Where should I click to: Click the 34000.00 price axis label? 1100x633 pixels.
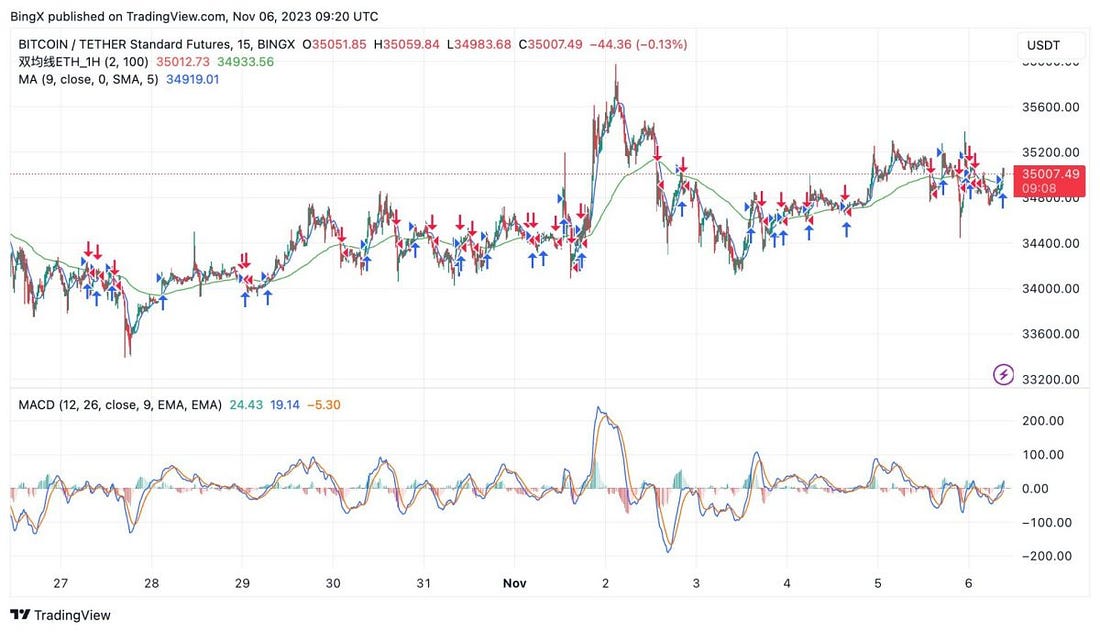(x=1051, y=288)
